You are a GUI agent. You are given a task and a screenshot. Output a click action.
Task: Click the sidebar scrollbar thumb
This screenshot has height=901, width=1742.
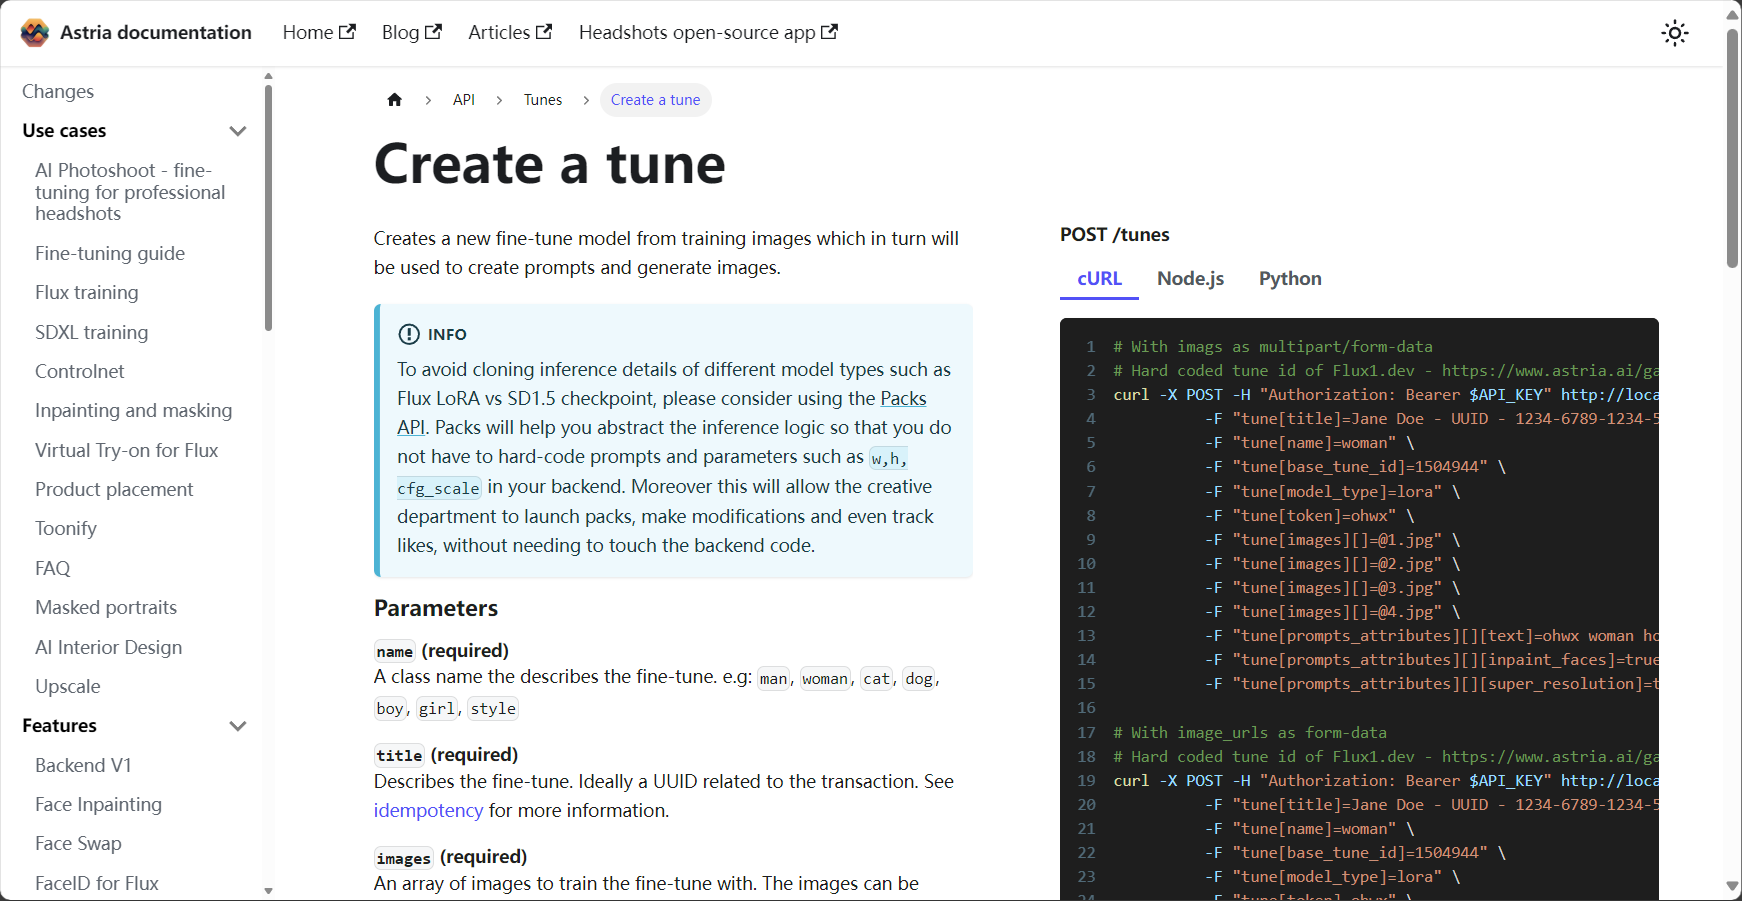(x=268, y=208)
